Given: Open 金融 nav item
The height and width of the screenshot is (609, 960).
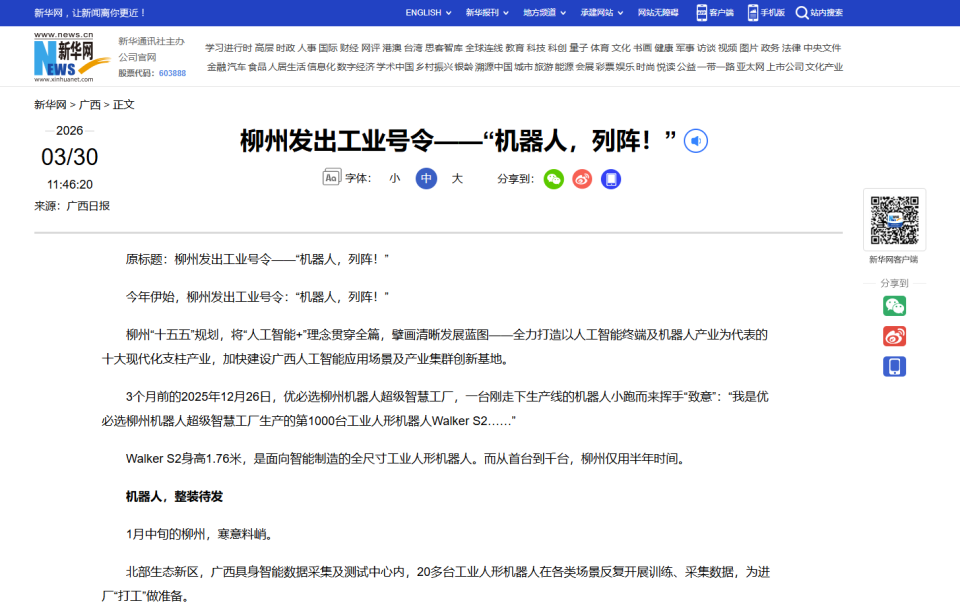Looking at the screenshot, I should [216, 67].
